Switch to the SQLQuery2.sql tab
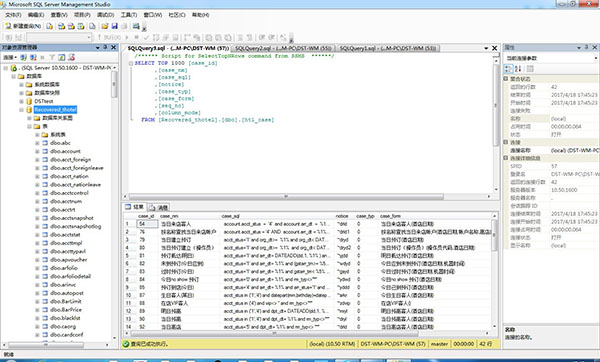Image resolution: width=600 pixels, height=362 pixels. [x=283, y=48]
